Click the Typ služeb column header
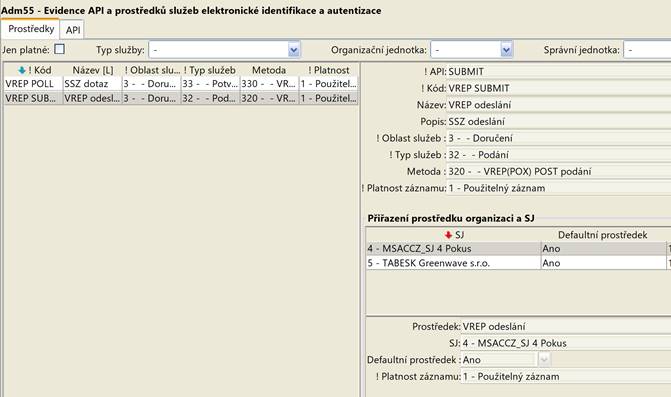This screenshot has height=397, width=671. [210, 70]
